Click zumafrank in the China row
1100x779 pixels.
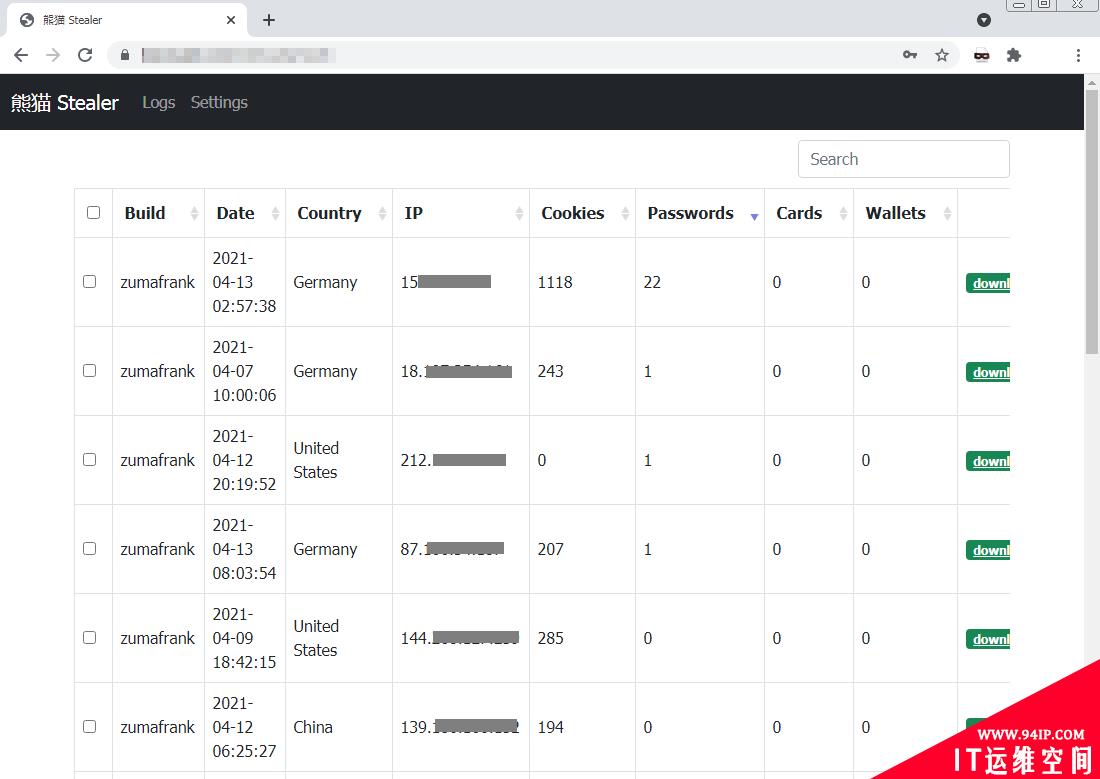[157, 727]
